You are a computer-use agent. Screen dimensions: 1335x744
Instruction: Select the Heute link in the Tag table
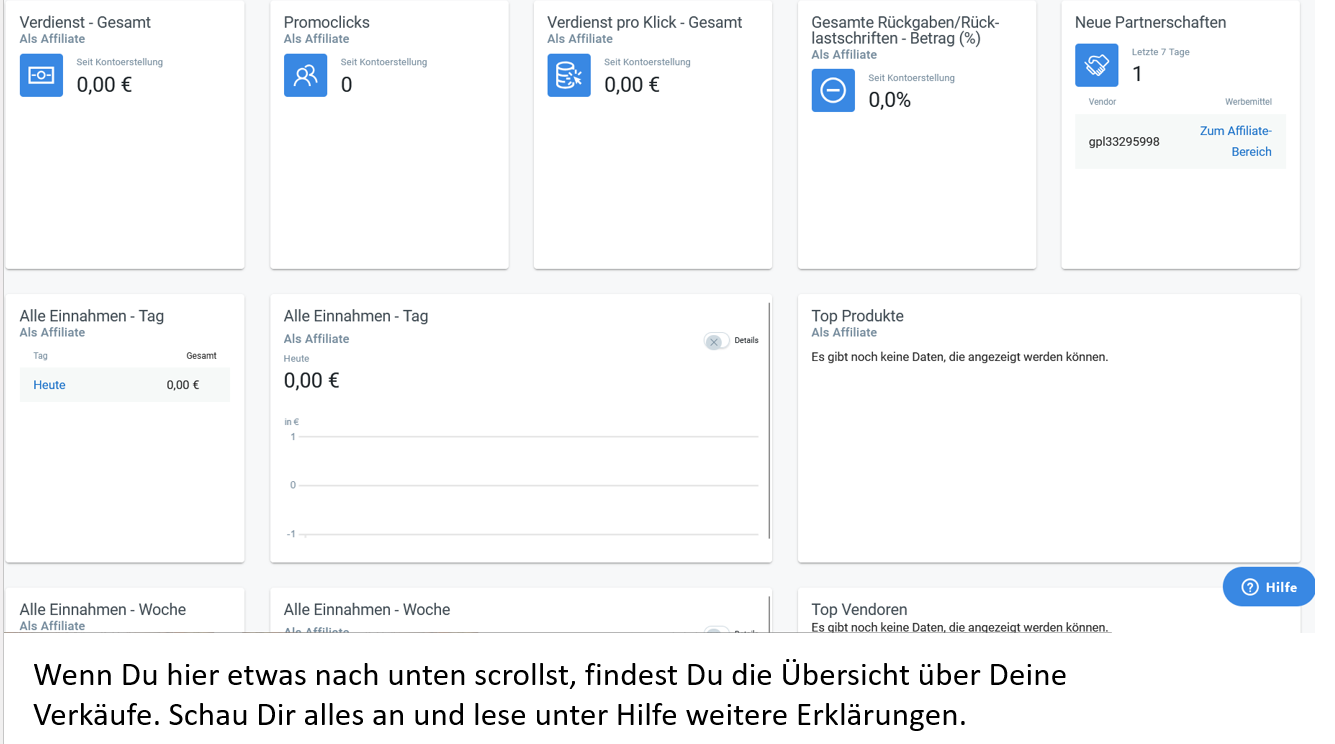49,385
